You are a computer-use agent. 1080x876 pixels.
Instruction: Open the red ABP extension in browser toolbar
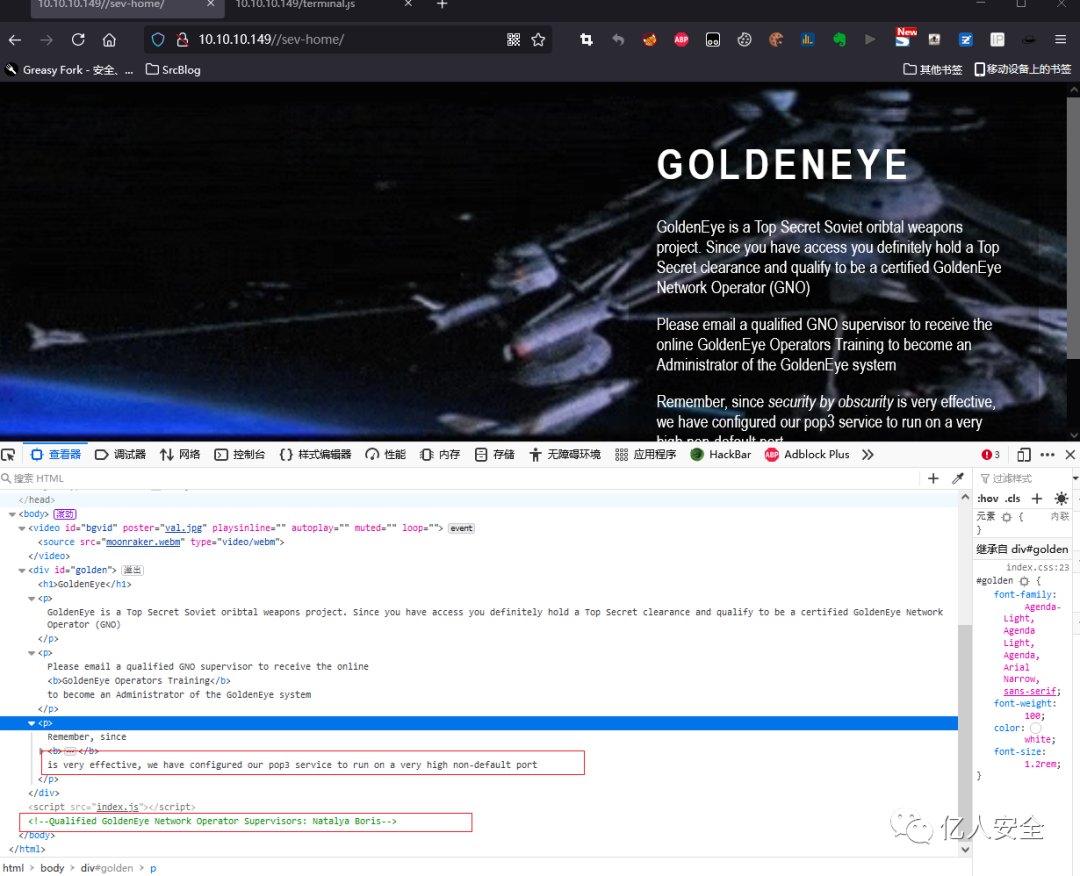click(x=681, y=40)
